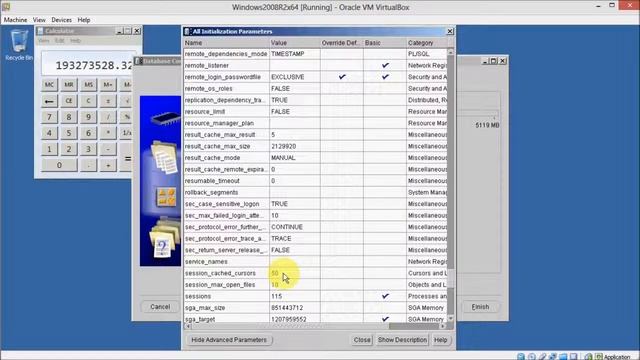The image size is (640, 360).
Task: Click the vertical scrollbar down arrow
Action: click(x=451, y=318)
